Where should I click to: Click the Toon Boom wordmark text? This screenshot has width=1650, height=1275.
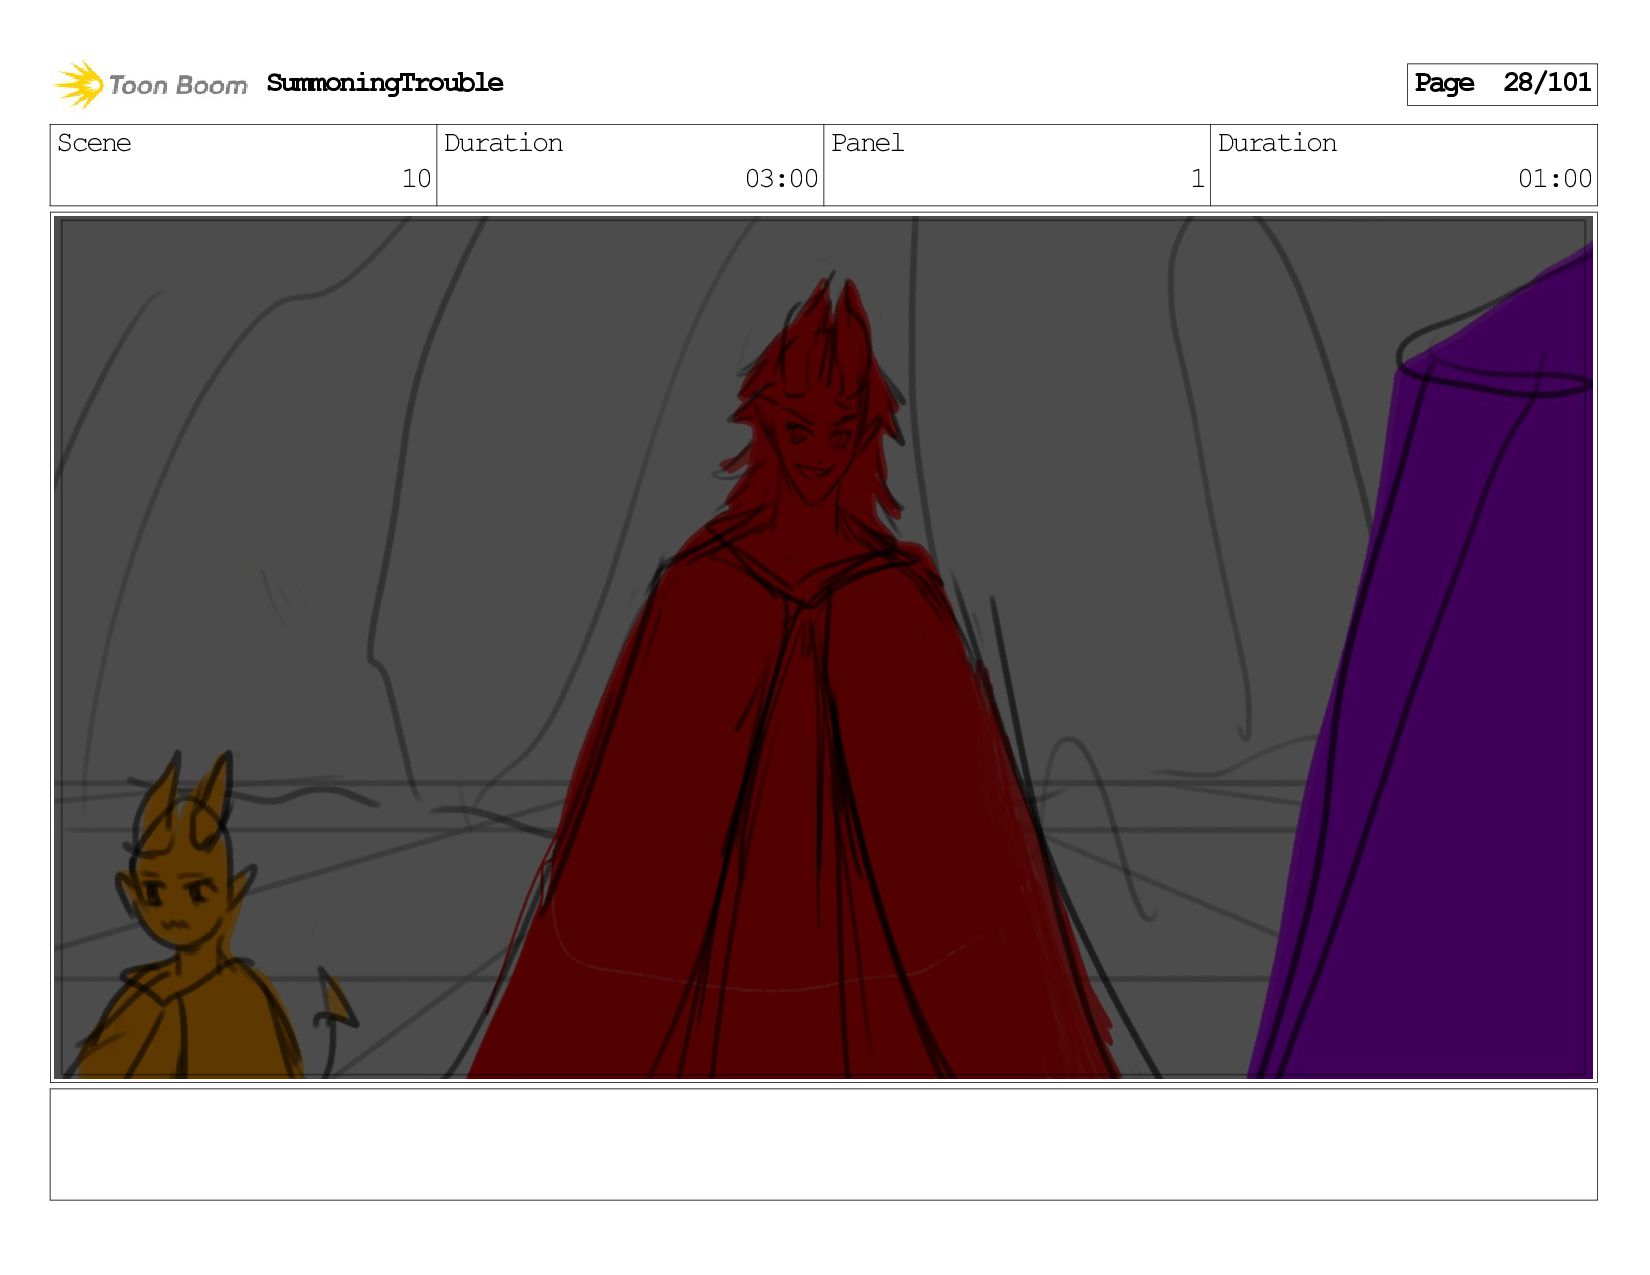coord(178,85)
